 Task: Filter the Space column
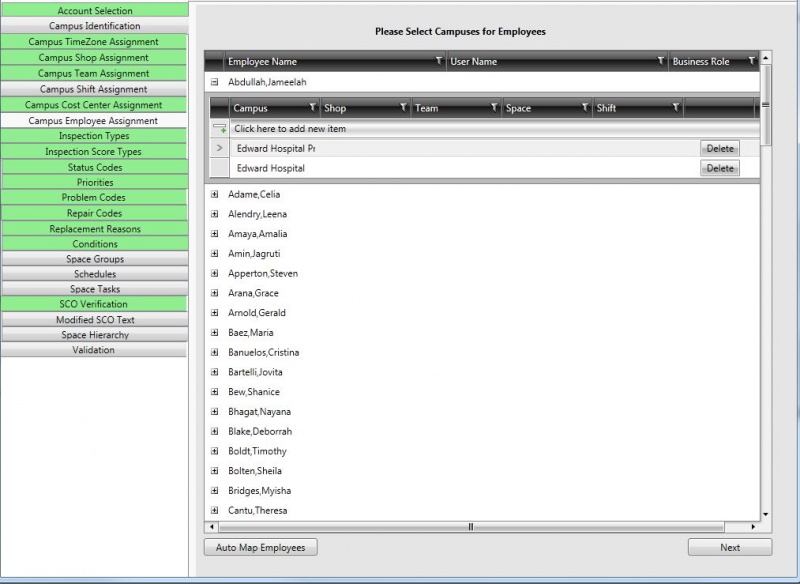587,108
